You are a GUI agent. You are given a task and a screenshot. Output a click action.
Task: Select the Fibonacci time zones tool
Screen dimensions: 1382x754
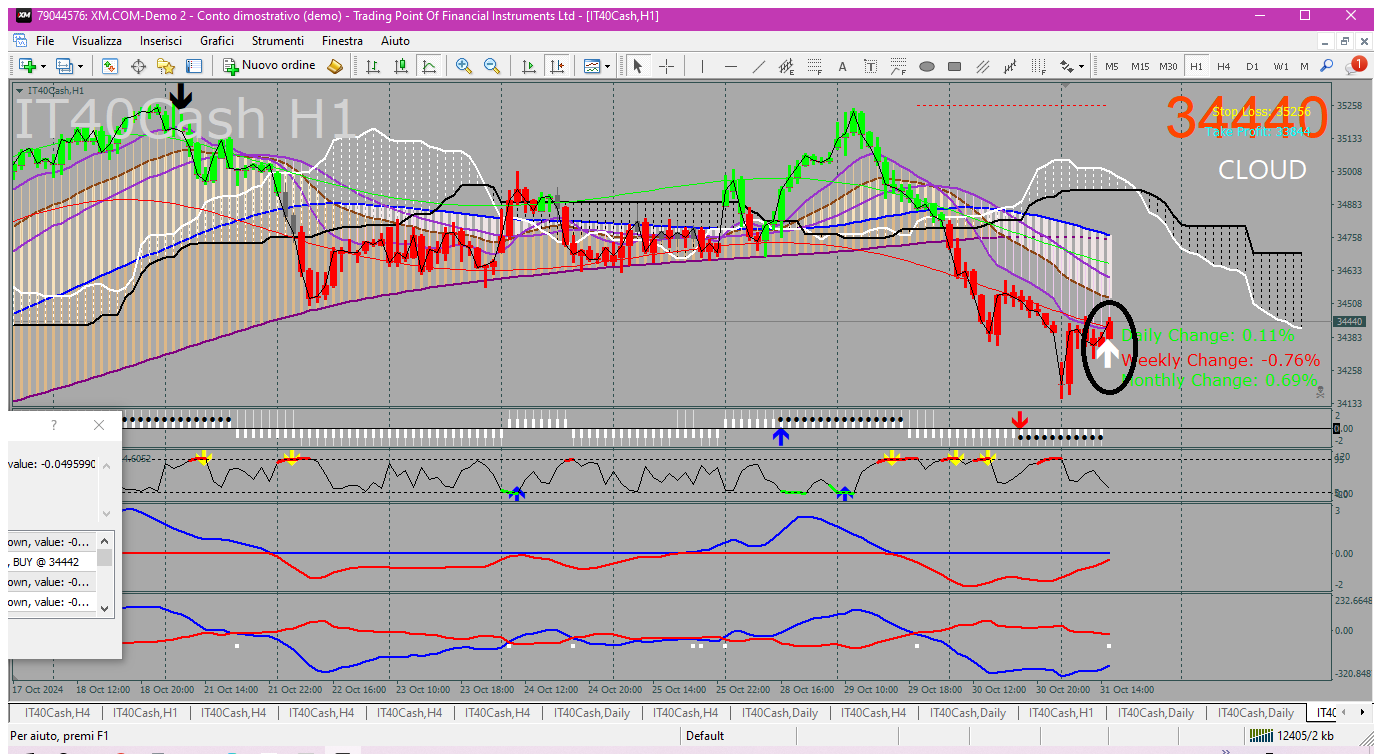pyautogui.click(x=1039, y=66)
